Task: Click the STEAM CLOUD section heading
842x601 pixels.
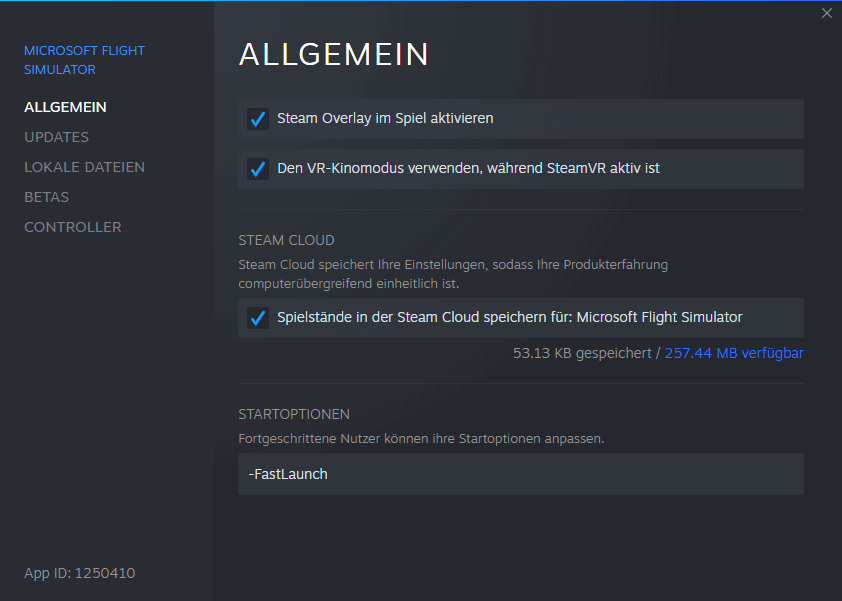Action: [286, 241]
